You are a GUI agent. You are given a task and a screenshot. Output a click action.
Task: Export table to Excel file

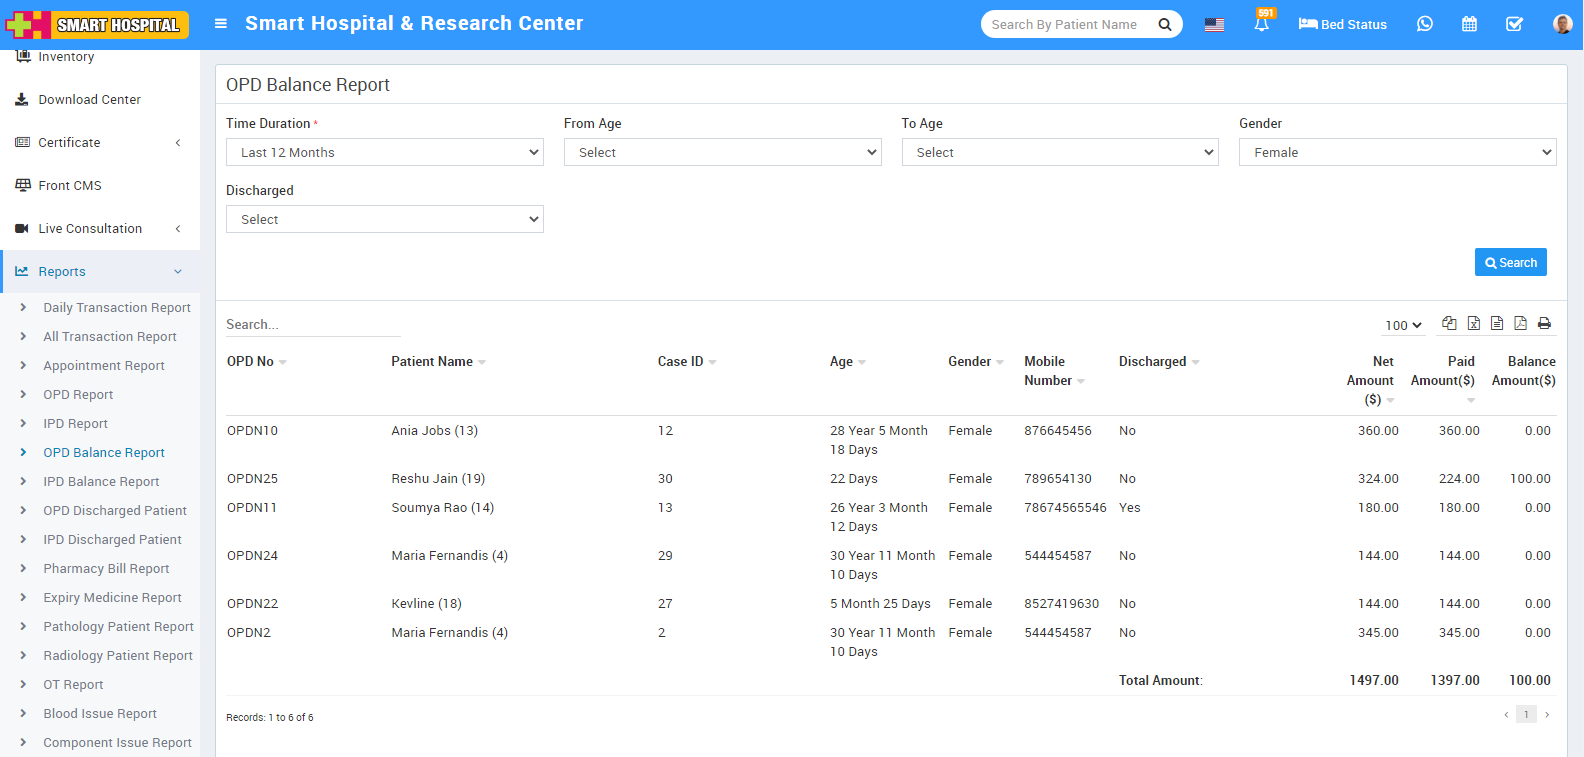click(x=1473, y=323)
